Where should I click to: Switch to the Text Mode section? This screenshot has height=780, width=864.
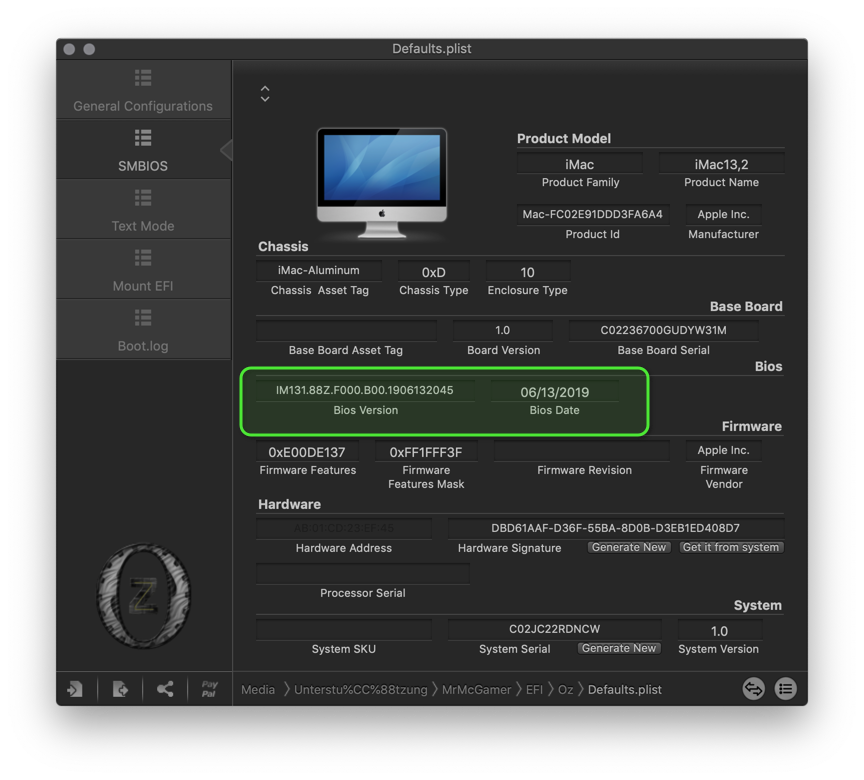click(x=143, y=210)
